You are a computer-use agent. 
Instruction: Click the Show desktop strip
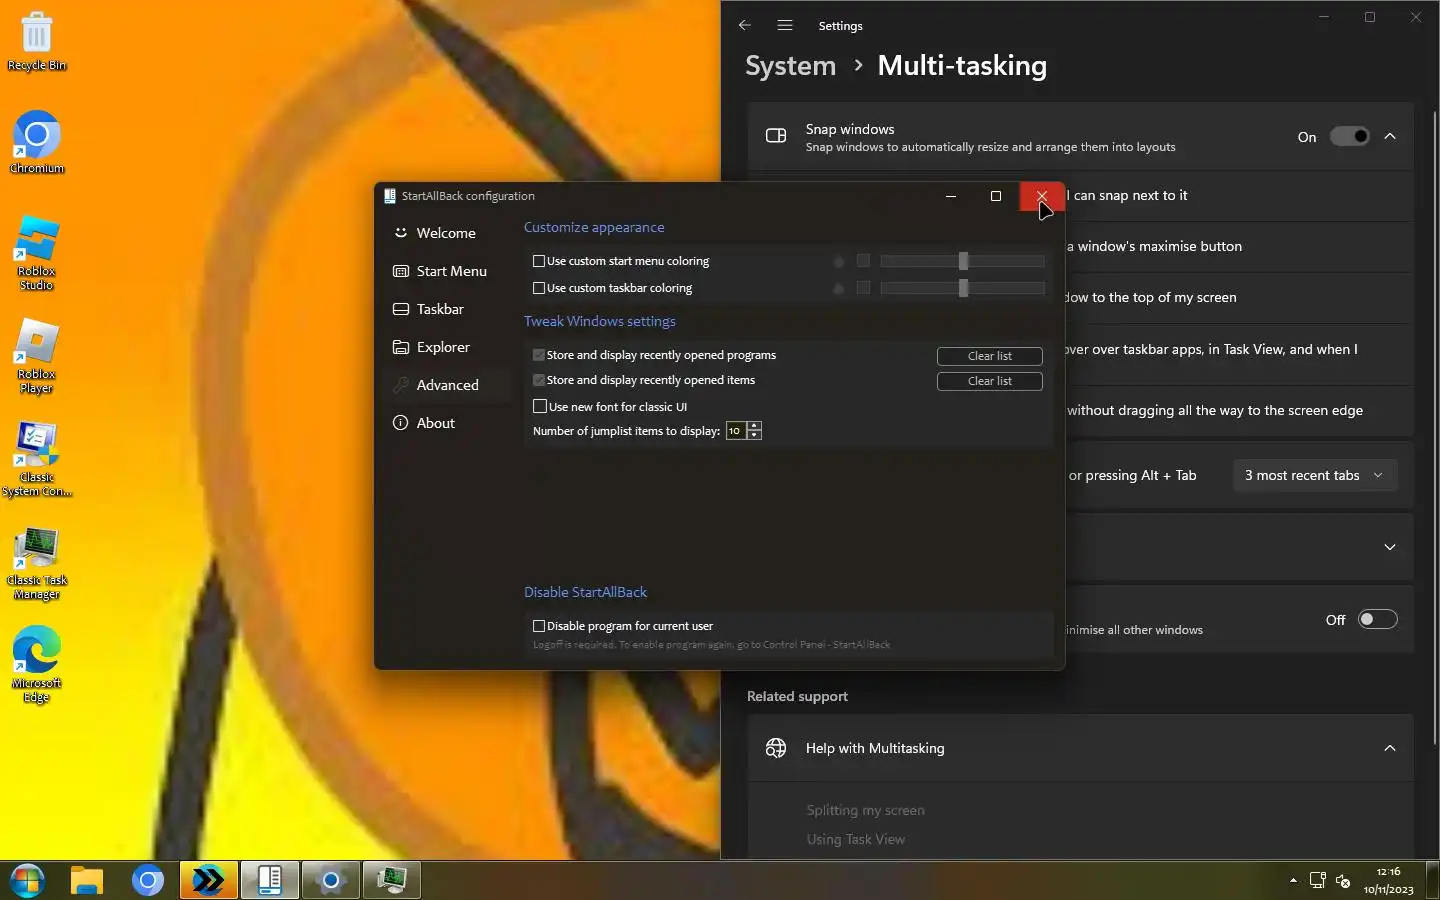click(1432, 881)
